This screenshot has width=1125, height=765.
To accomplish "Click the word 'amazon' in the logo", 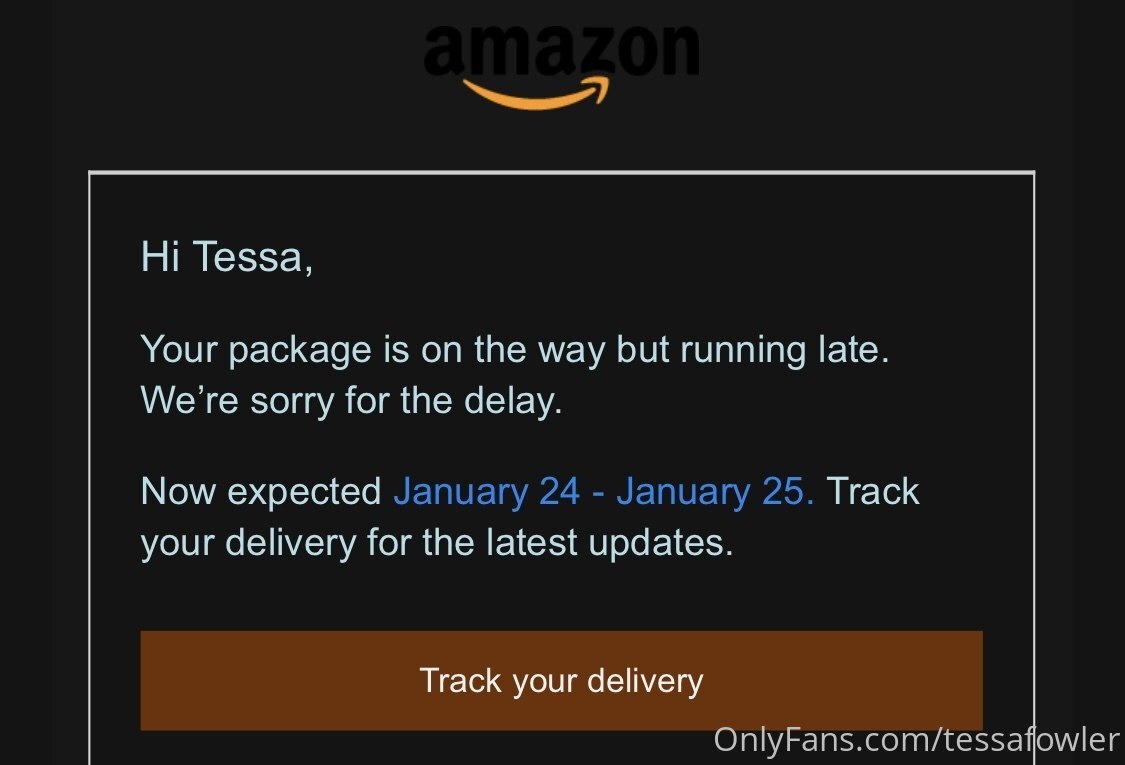I will [561, 50].
